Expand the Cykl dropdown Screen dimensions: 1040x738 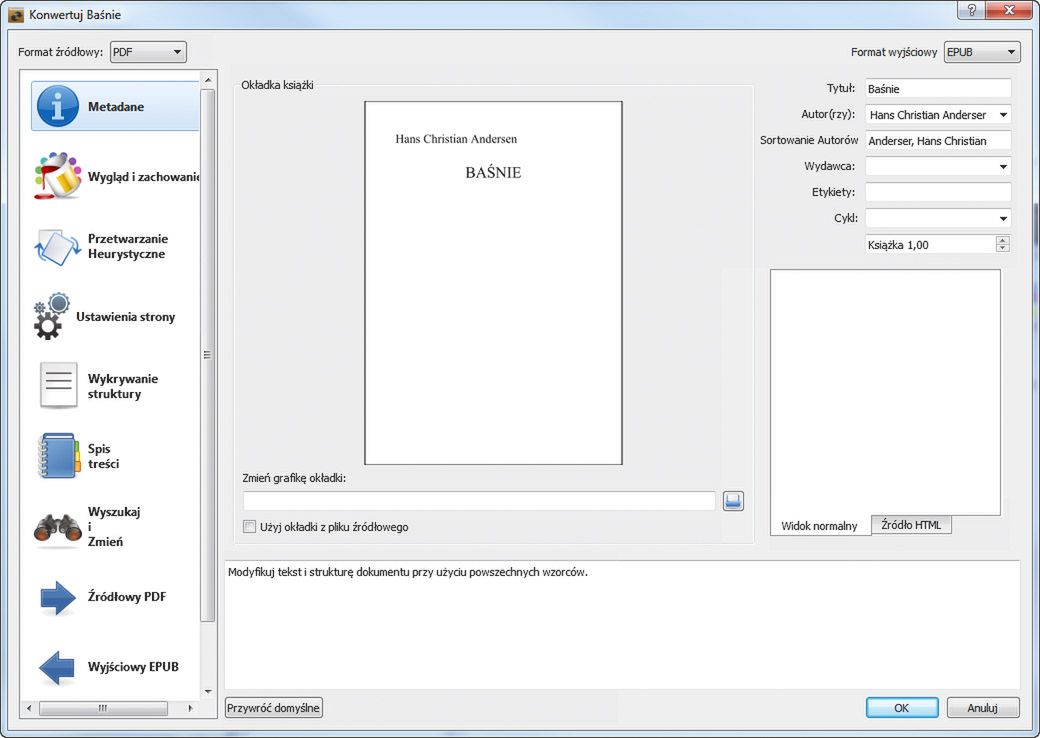[1004, 218]
